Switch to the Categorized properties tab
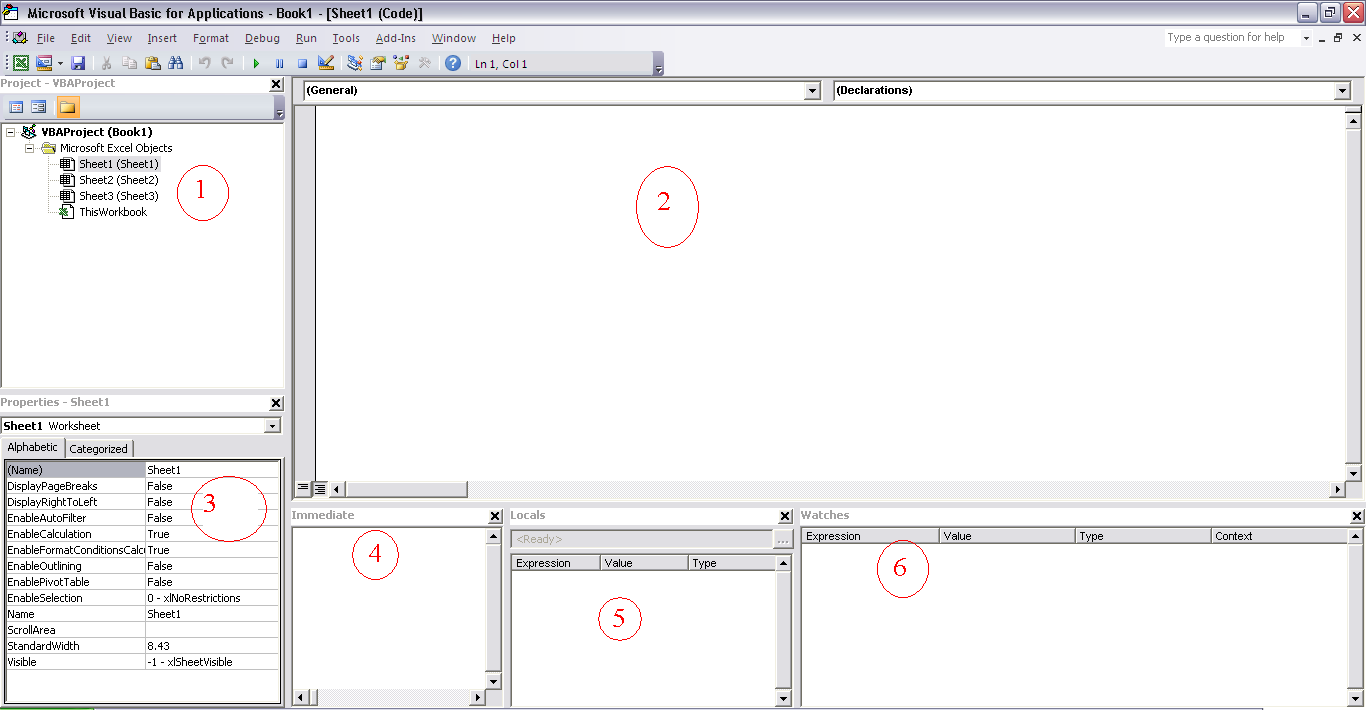The image size is (1366, 710). coord(98,448)
